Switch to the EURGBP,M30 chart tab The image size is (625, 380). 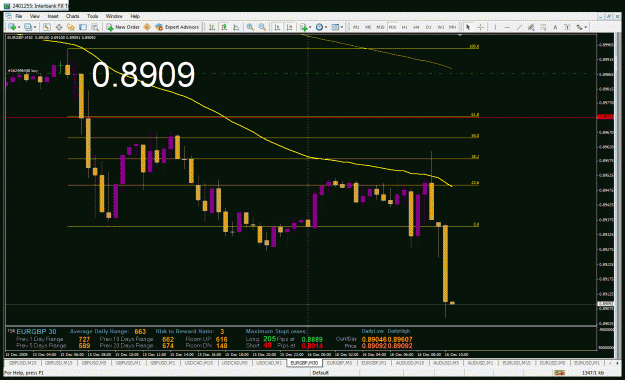(304, 363)
